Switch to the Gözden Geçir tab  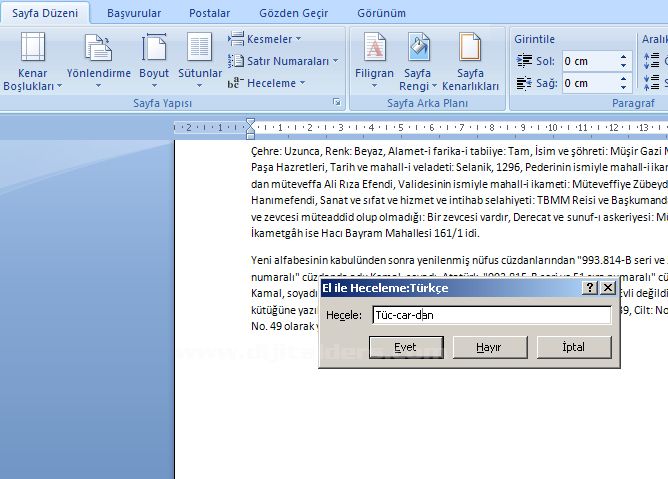294,13
